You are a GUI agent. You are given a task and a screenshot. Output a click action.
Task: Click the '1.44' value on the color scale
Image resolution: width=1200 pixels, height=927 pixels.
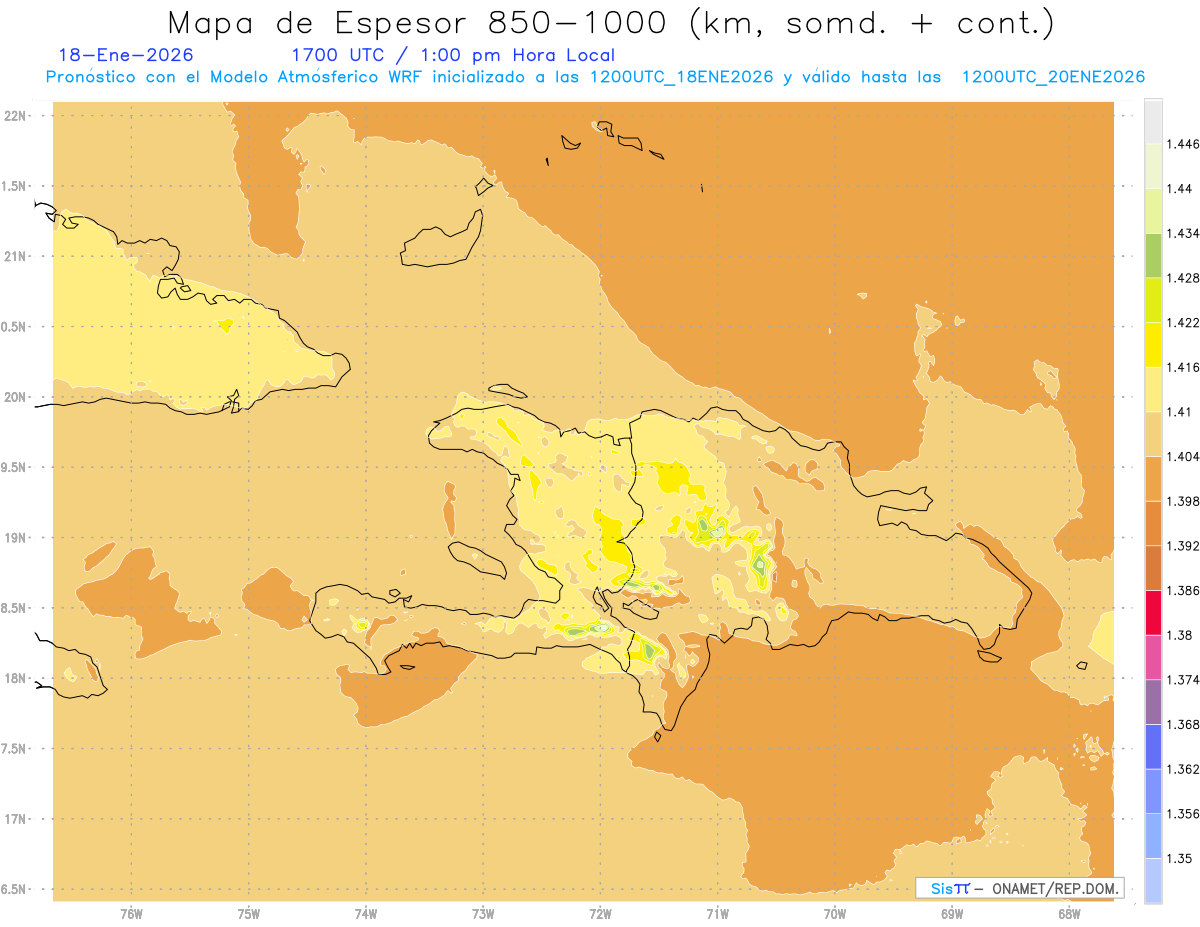1179,188
